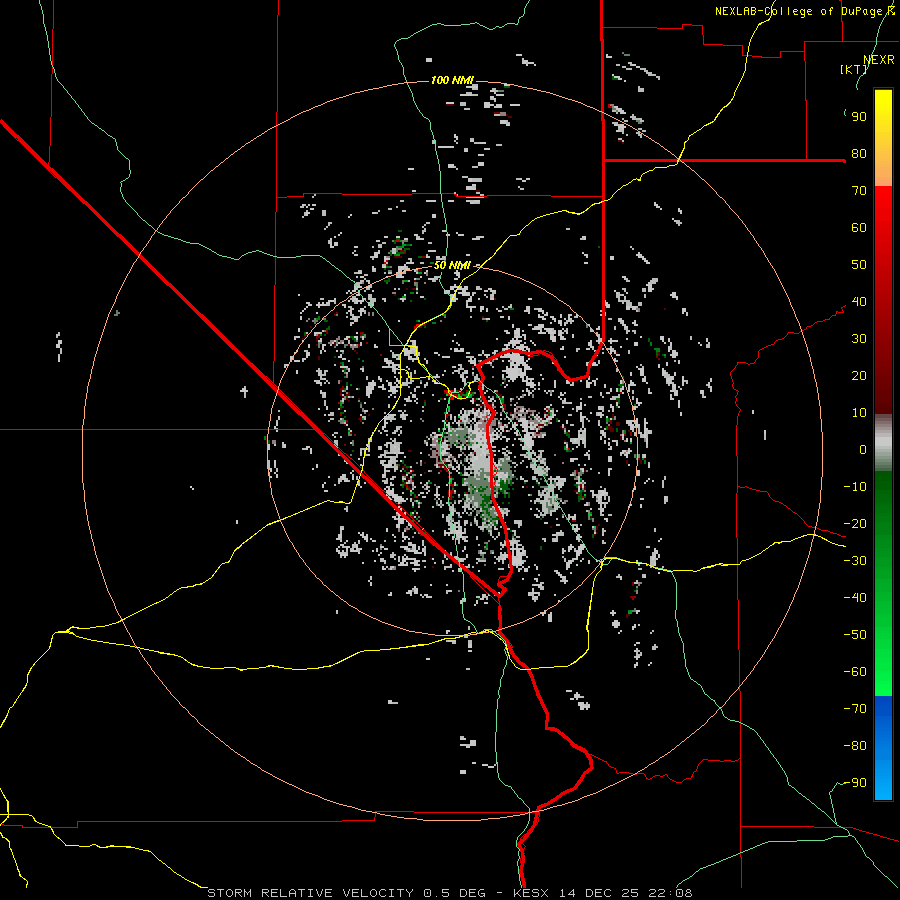The width and height of the screenshot is (900, 900).
Task: Click the 30 value on the velocity scale
Action: coord(859,339)
